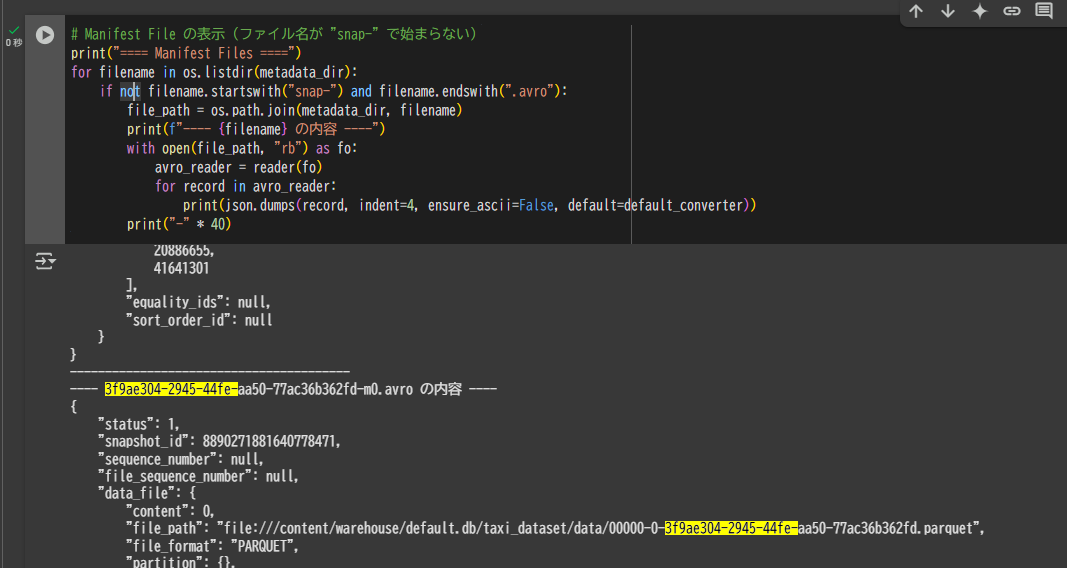Click '"content": 0' output line
This screenshot has width=1067, height=568.
coord(170,512)
